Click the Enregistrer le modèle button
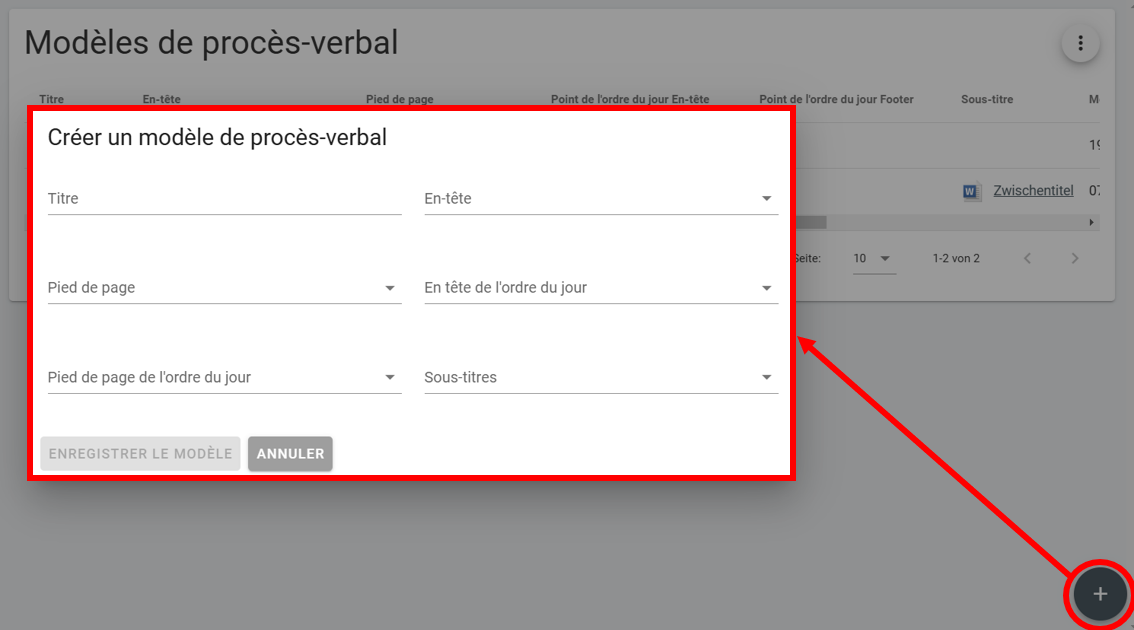 click(x=140, y=453)
